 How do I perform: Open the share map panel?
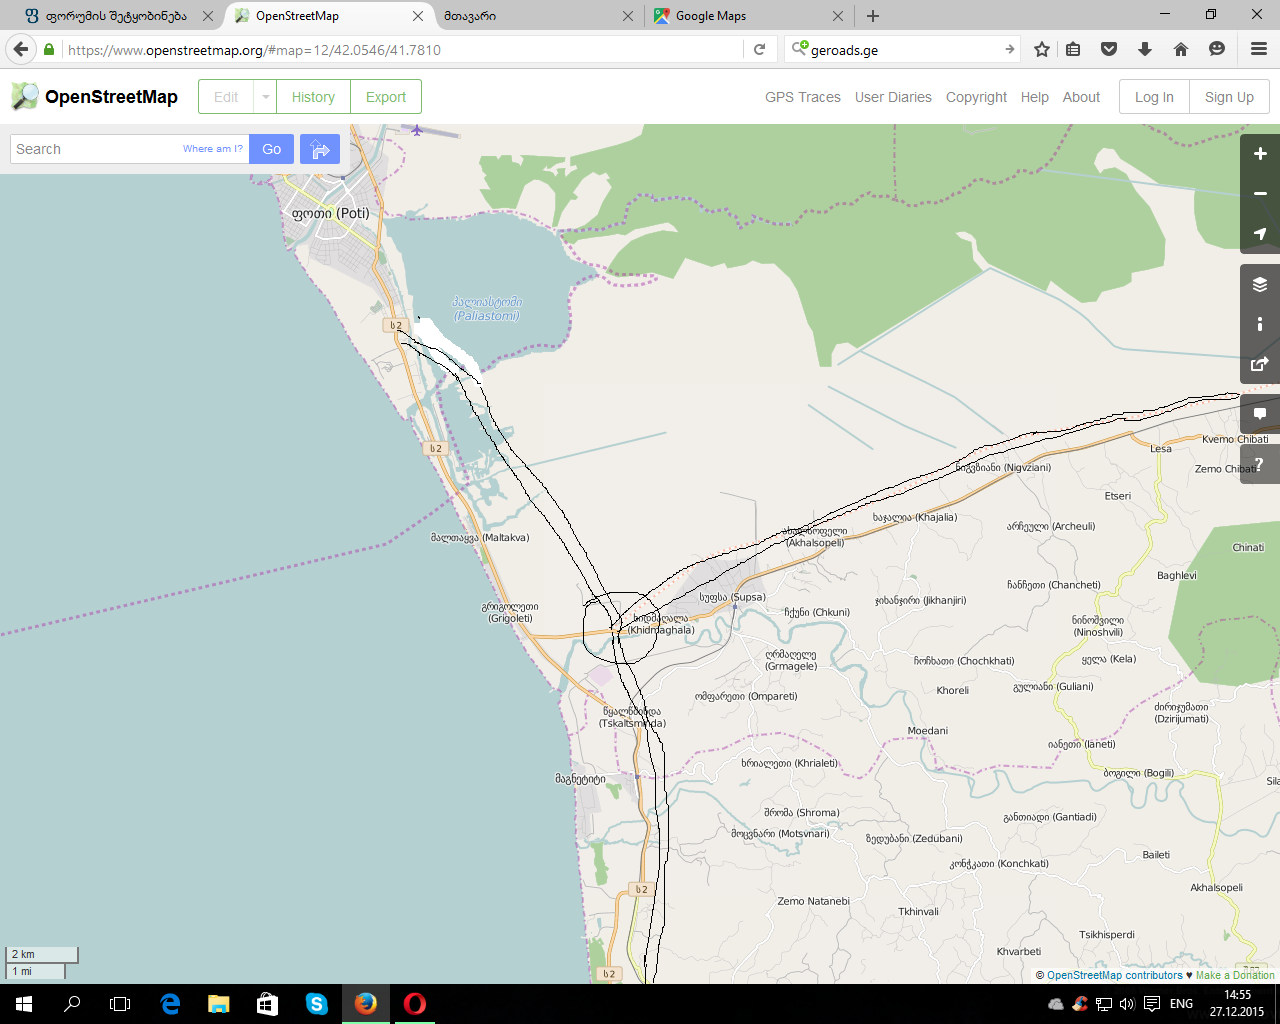click(1260, 364)
